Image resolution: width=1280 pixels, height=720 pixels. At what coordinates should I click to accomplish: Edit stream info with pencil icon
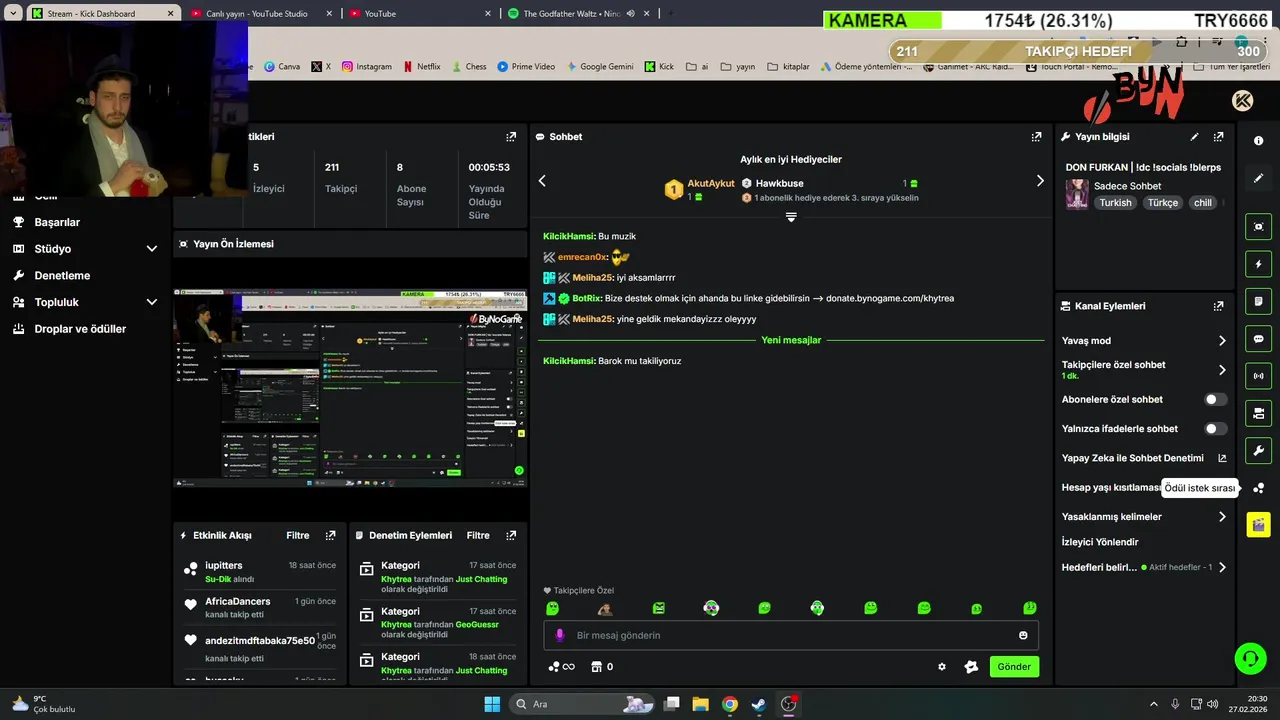pyautogui.click(x=1194, y=137)
